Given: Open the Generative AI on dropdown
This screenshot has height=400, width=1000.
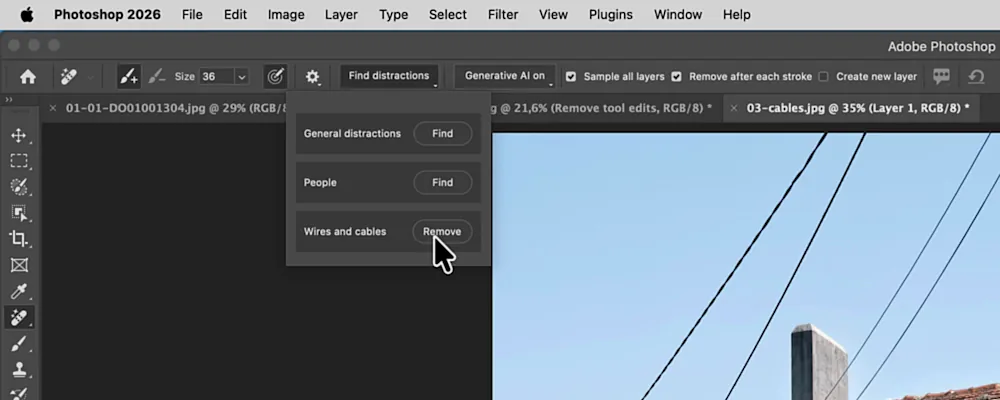Looking at the screenshot, I should 505,76.
